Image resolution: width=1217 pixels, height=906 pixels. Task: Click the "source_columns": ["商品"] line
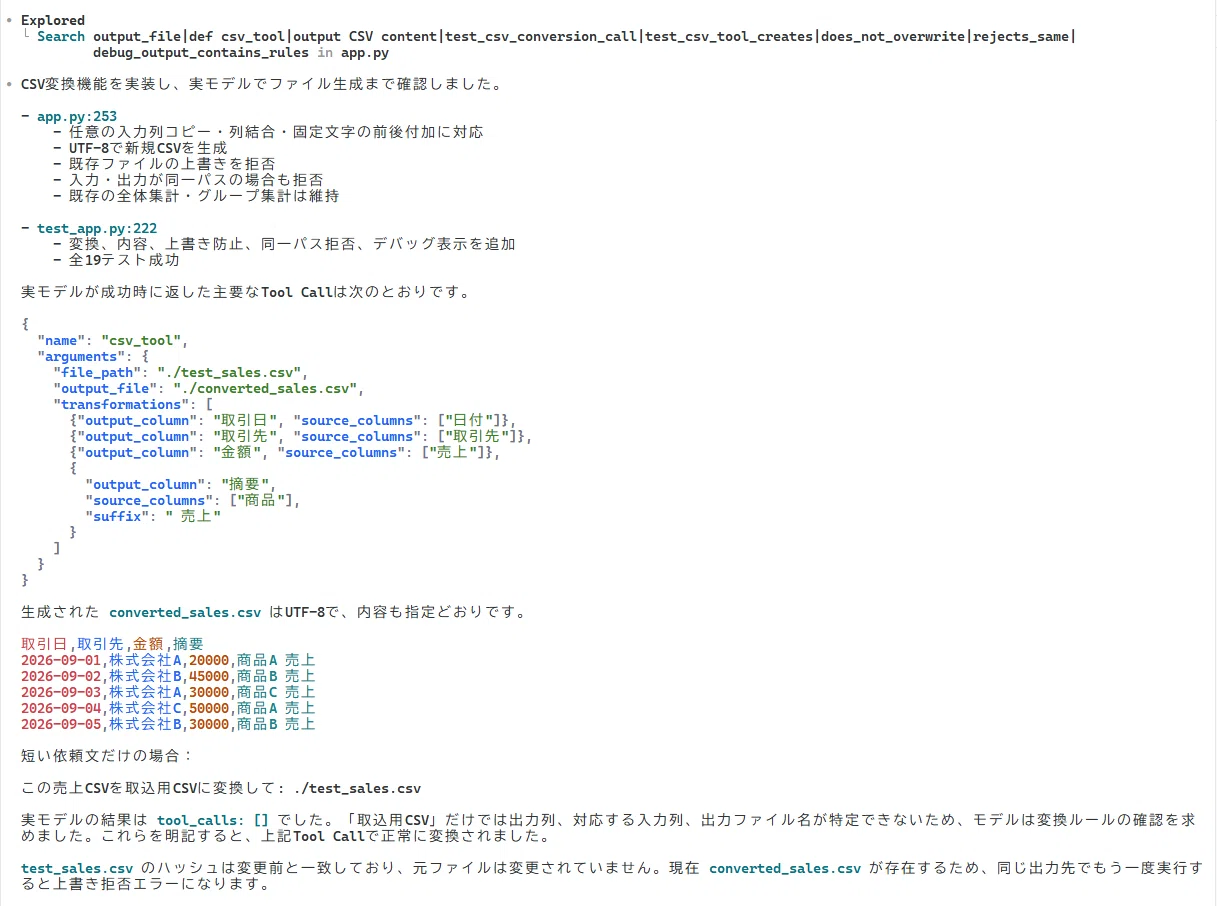pyautogui.click(x=193, y=500)
